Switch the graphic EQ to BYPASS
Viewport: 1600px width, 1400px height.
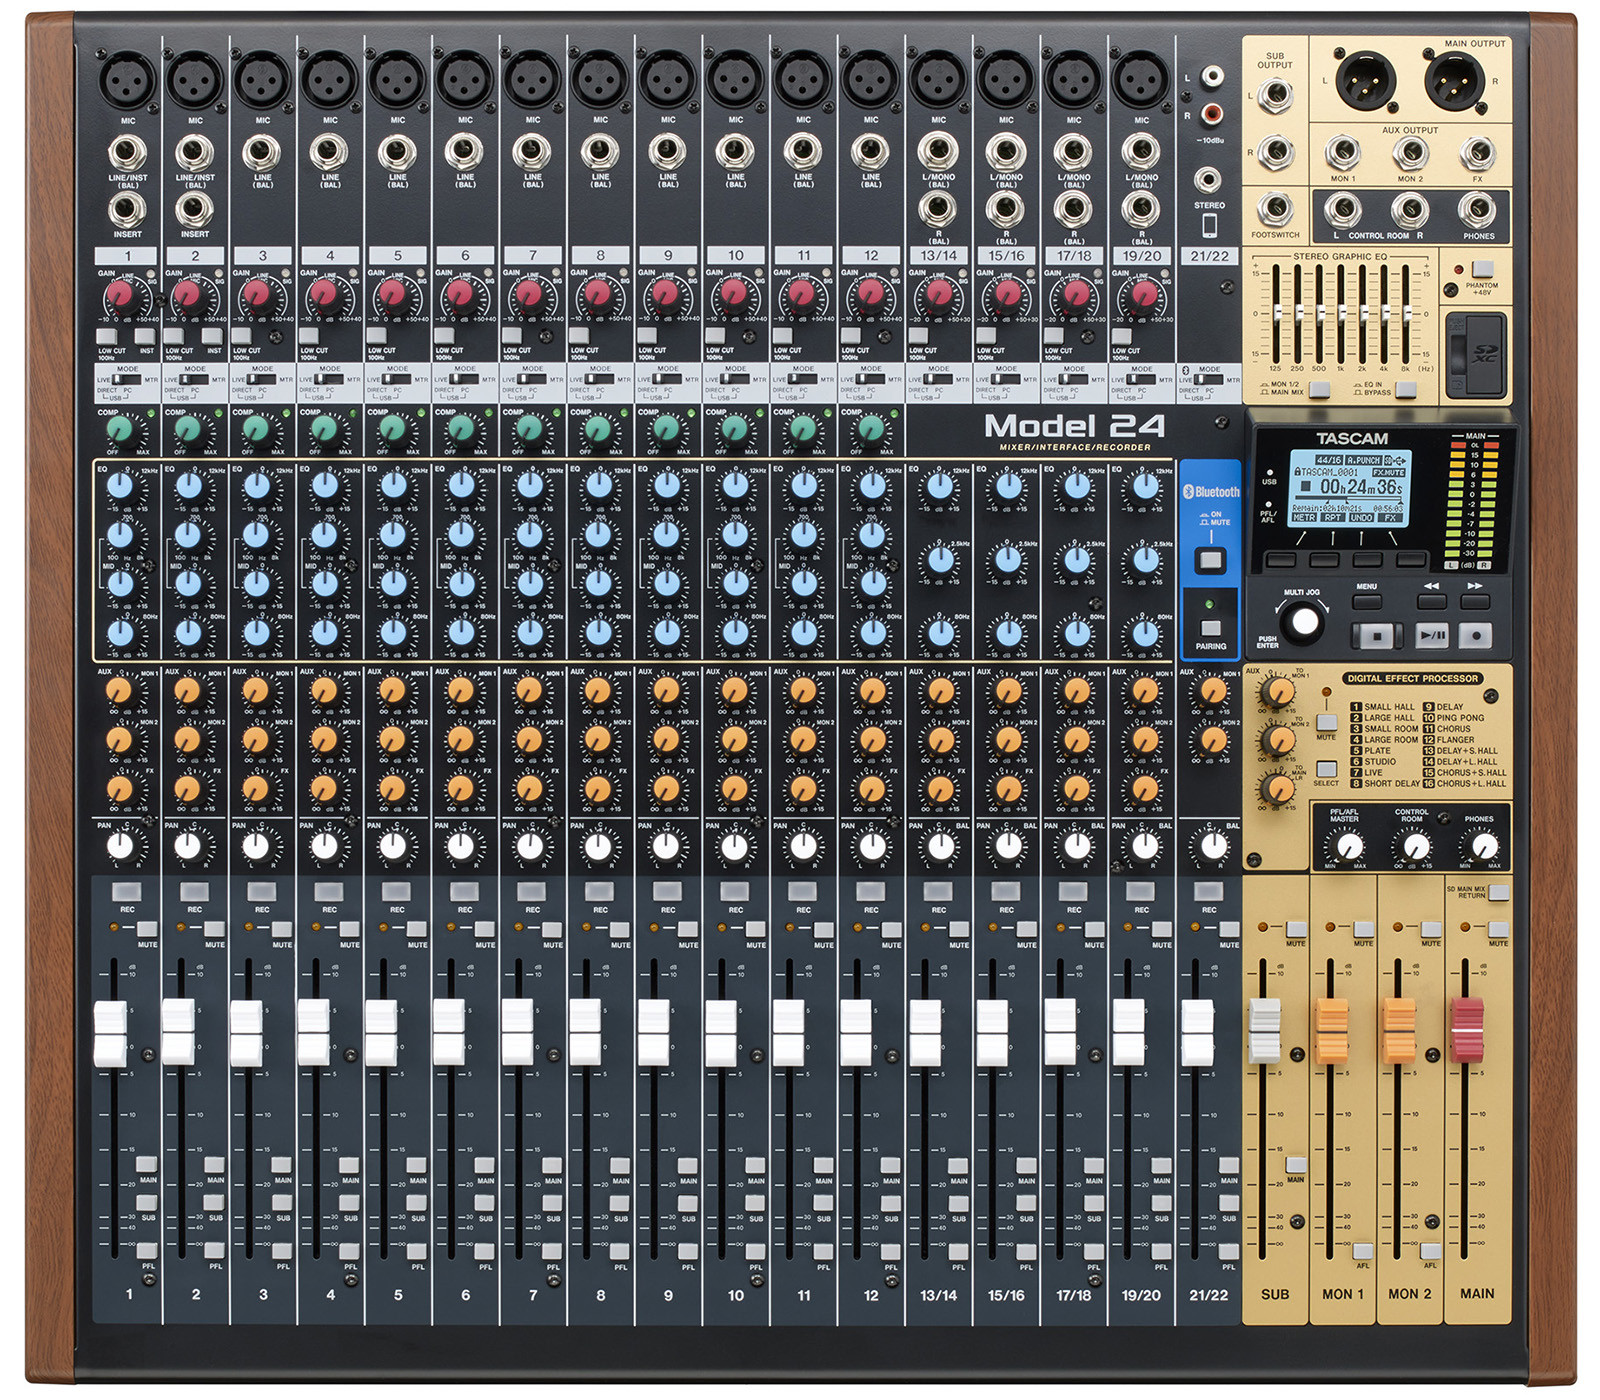click(x=1404, y=390)
